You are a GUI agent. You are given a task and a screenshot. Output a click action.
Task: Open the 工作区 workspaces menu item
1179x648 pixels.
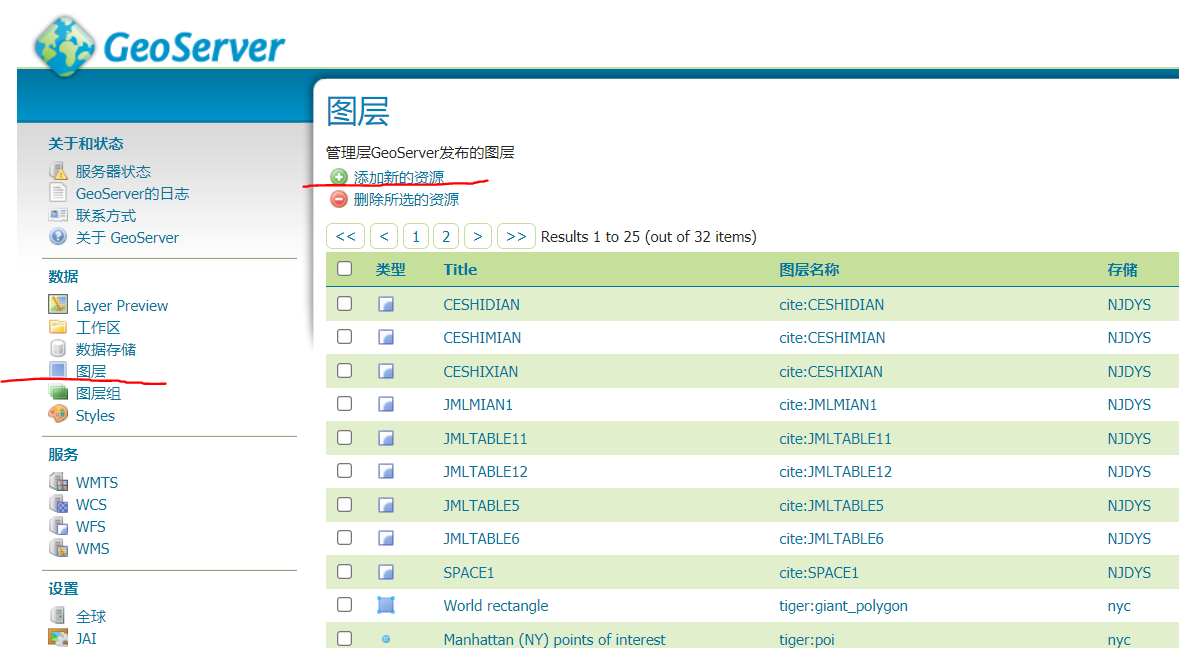click(x=98, y=328)
